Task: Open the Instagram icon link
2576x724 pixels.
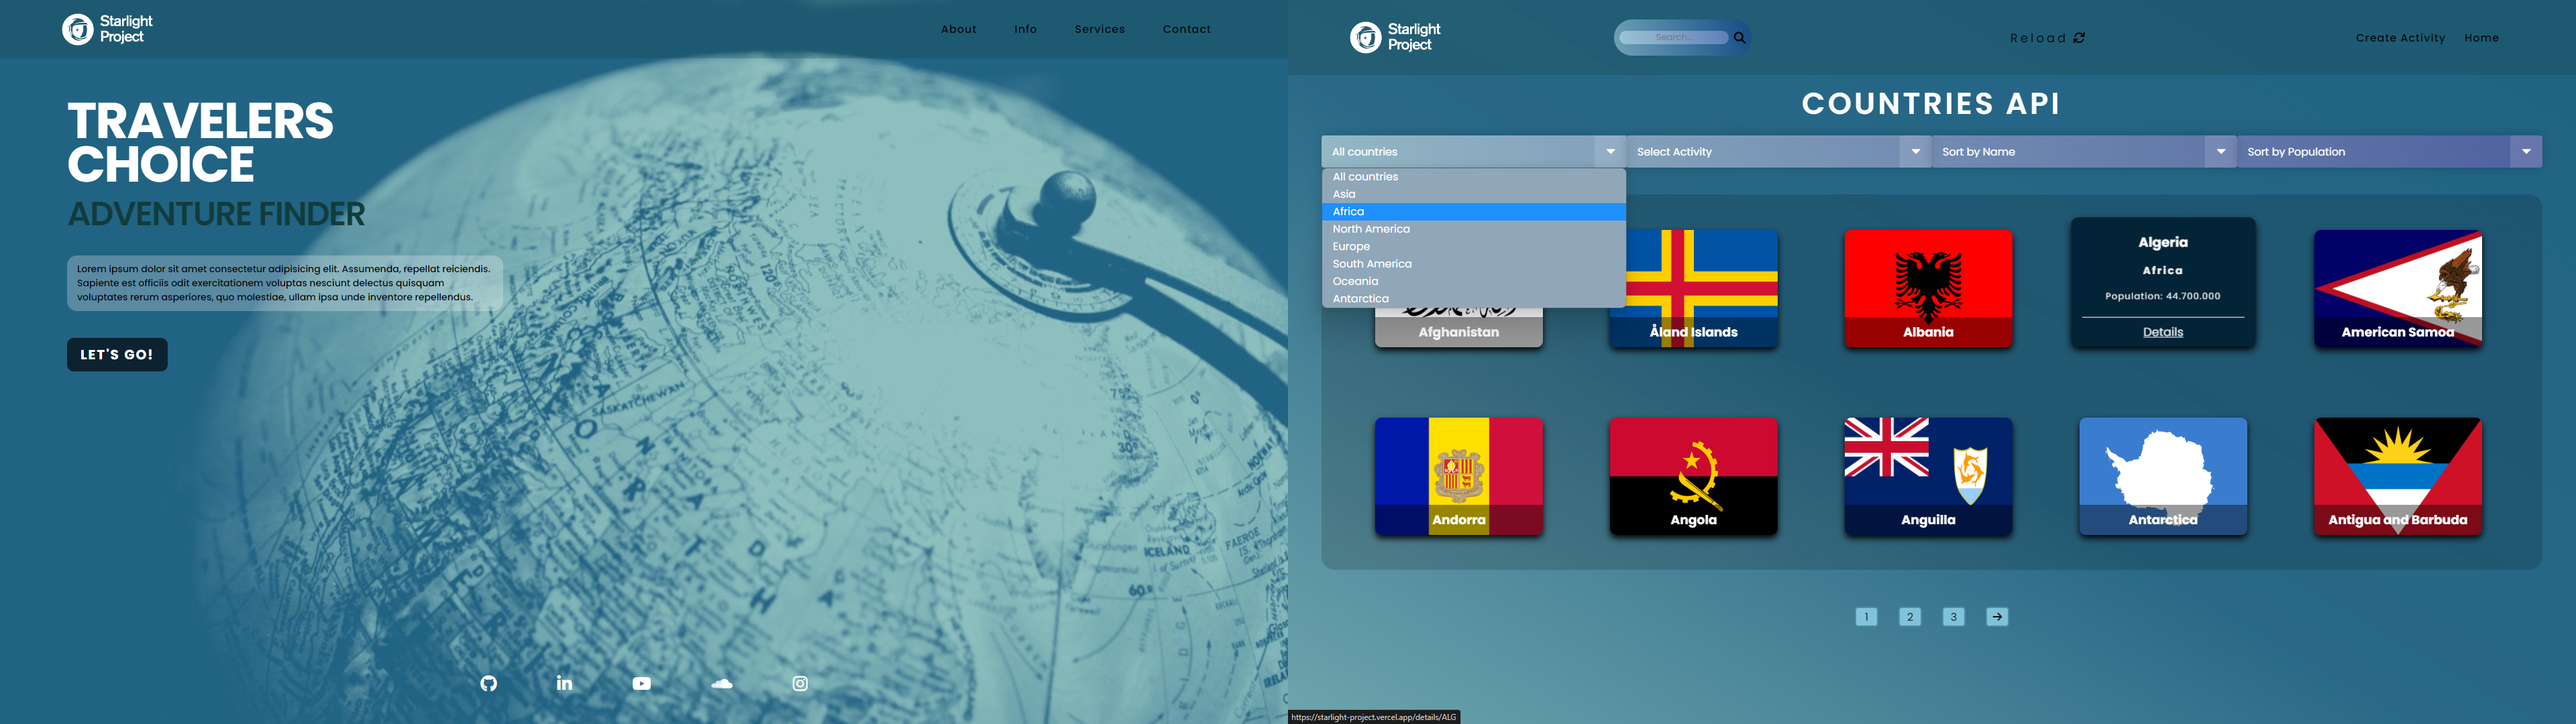Action: [x=800, y=683]
